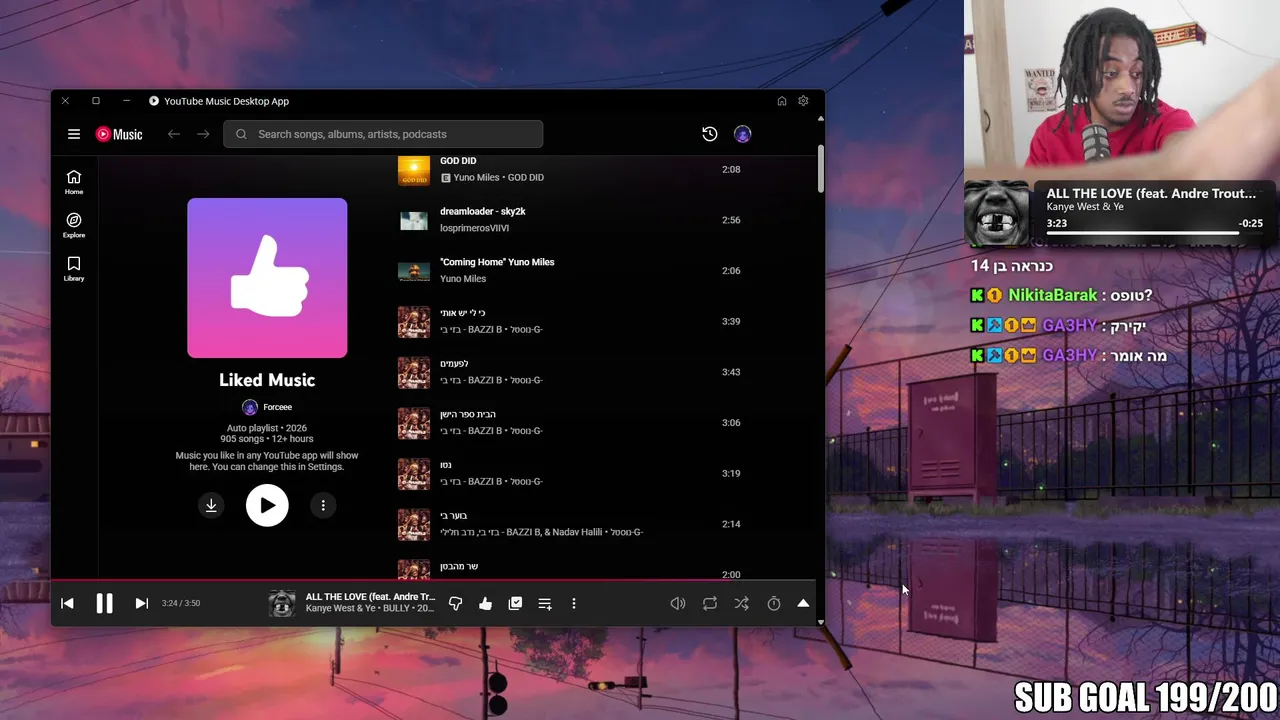
Task: Open the hamburger guide menu
Action: 73,134
